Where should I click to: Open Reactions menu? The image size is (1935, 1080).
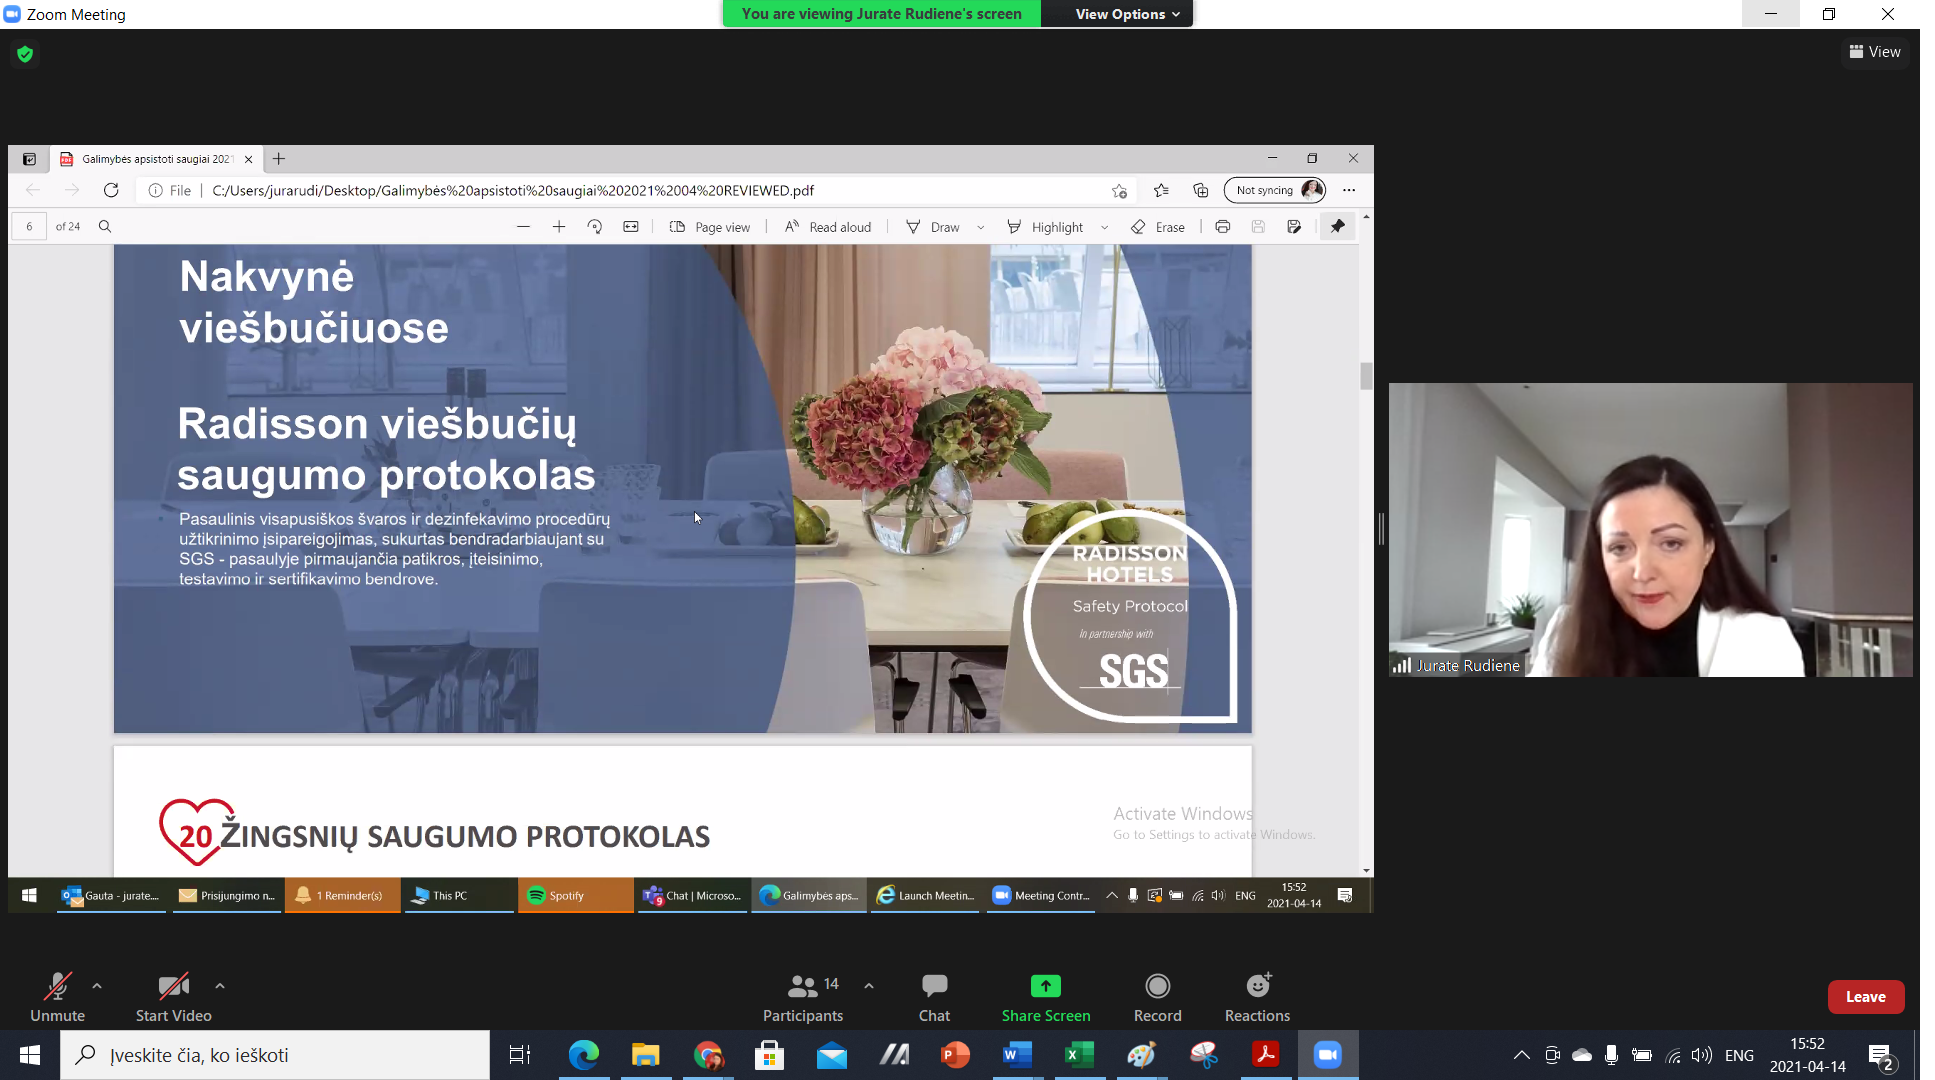click(x=1258, y=997)
